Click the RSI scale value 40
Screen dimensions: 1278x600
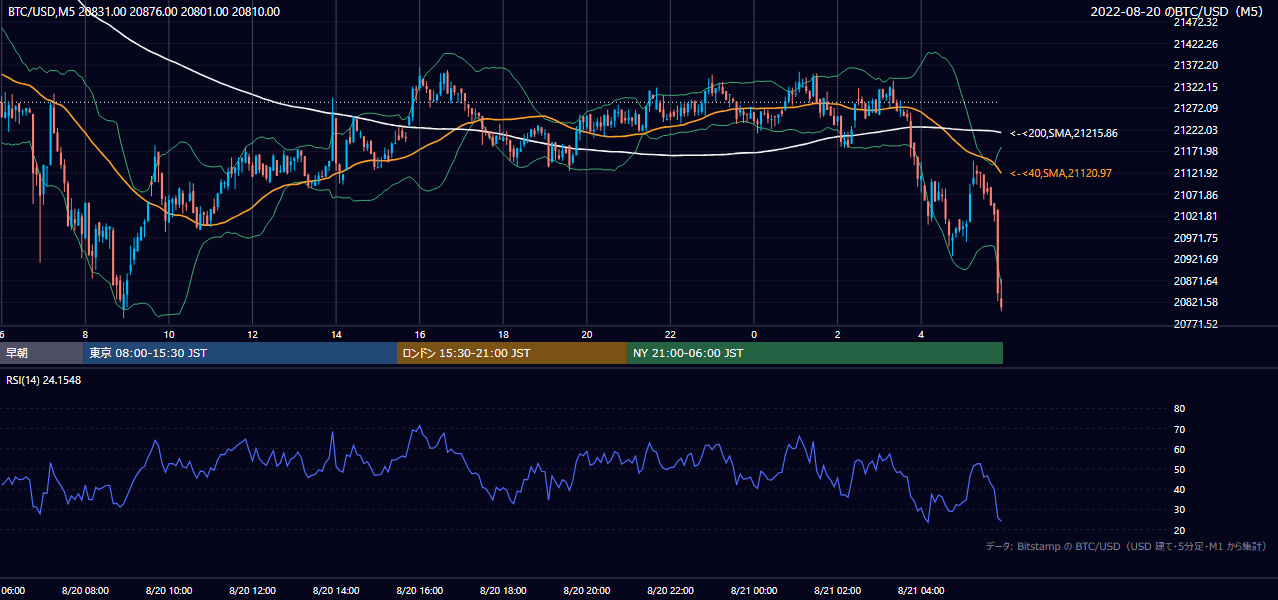(x=1179, y=489)
